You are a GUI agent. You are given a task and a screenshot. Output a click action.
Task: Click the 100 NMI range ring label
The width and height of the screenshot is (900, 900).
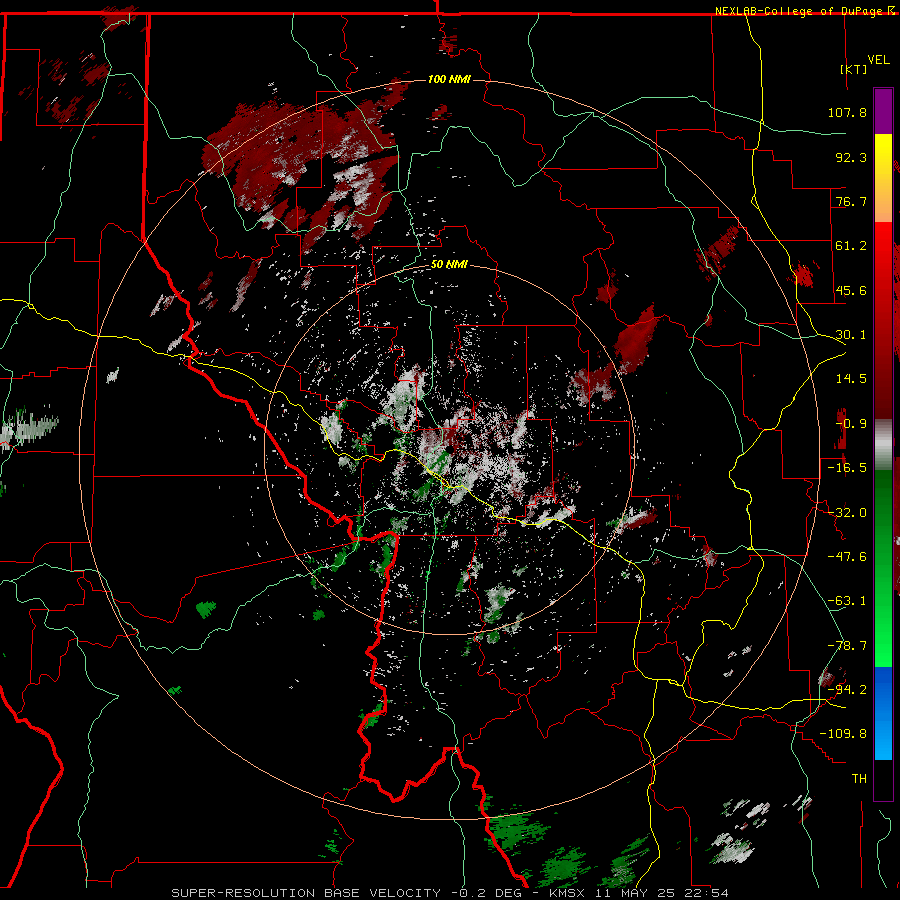(449, 79)
